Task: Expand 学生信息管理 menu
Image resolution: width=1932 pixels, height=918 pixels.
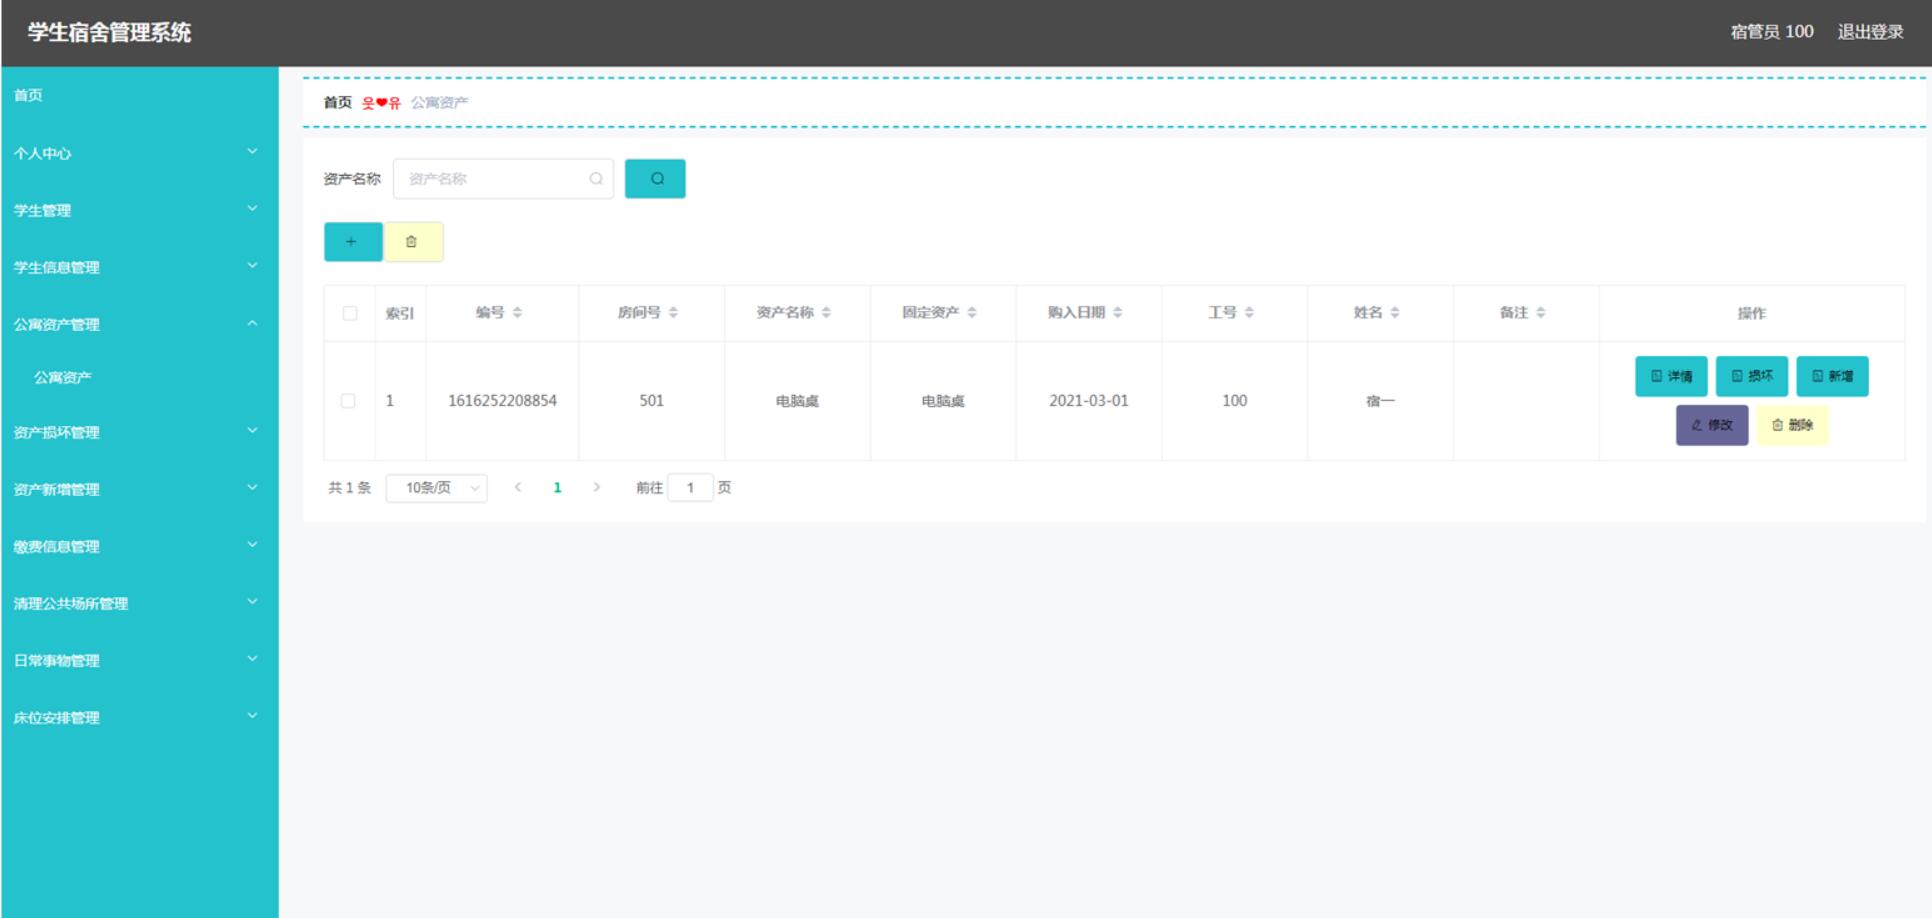Action: 139,267
